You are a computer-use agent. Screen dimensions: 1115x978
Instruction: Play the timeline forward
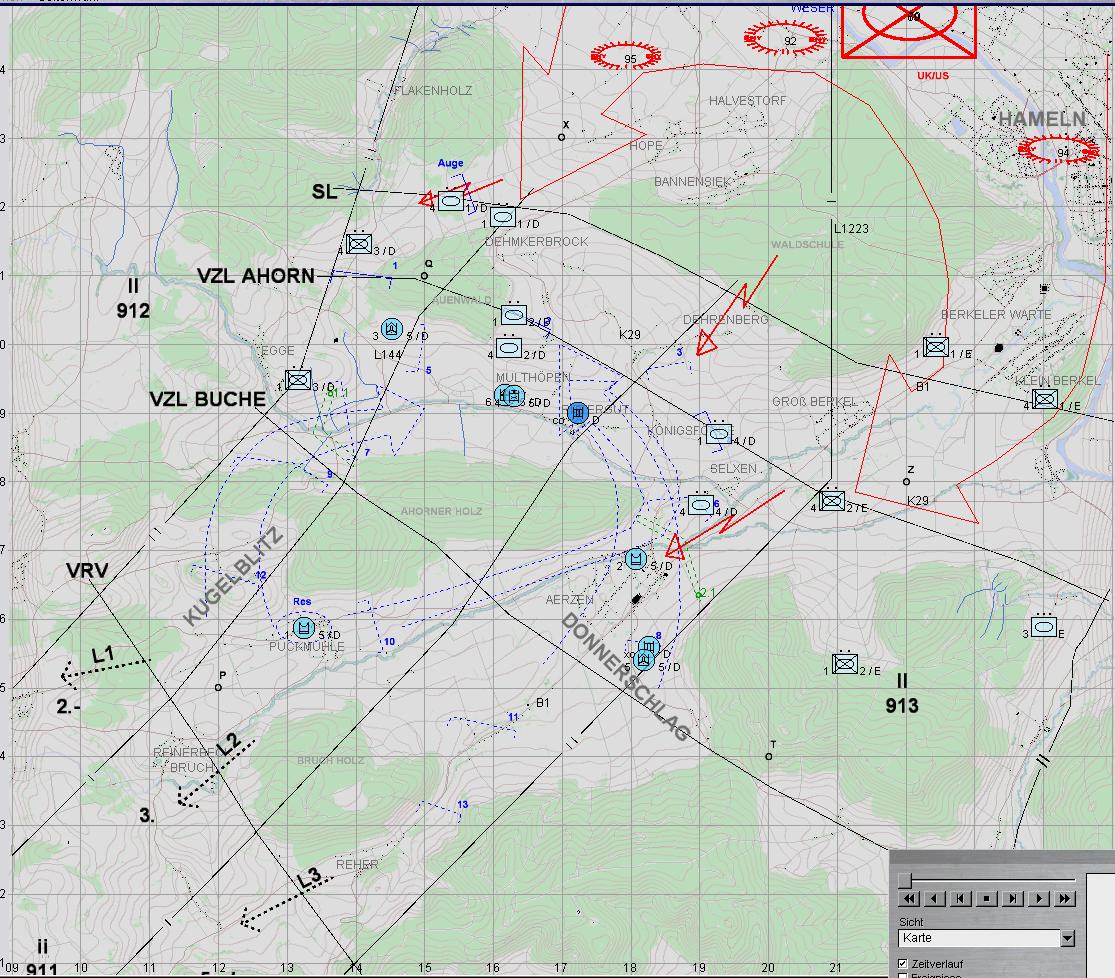[1039, 899]
